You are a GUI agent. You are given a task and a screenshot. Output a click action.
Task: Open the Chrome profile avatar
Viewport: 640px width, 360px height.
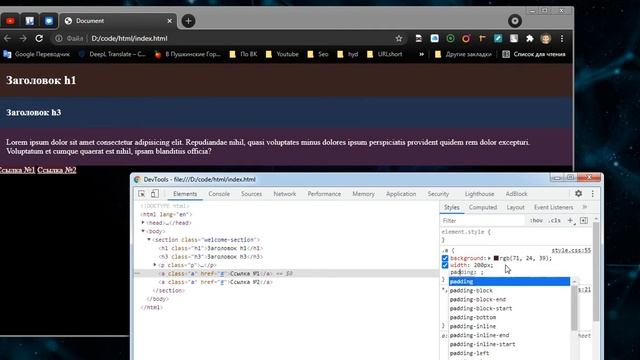point(546,38)
